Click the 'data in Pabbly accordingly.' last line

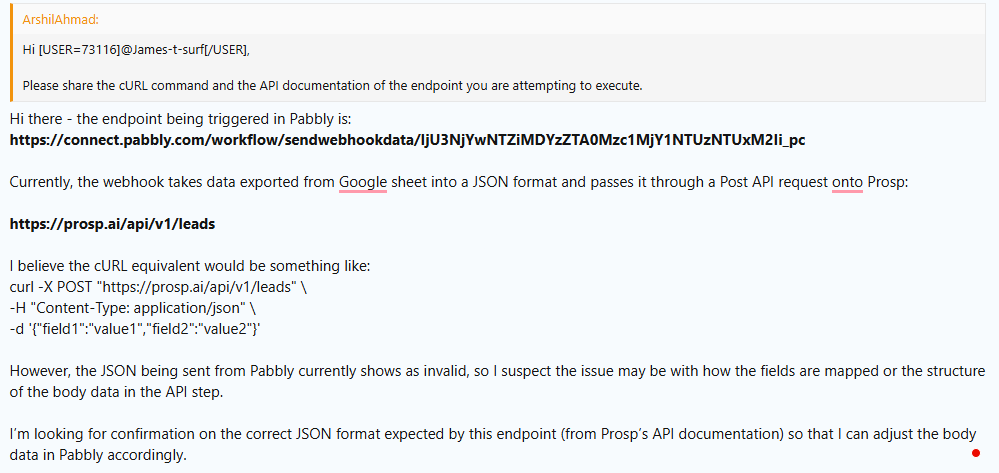point(98,455)
